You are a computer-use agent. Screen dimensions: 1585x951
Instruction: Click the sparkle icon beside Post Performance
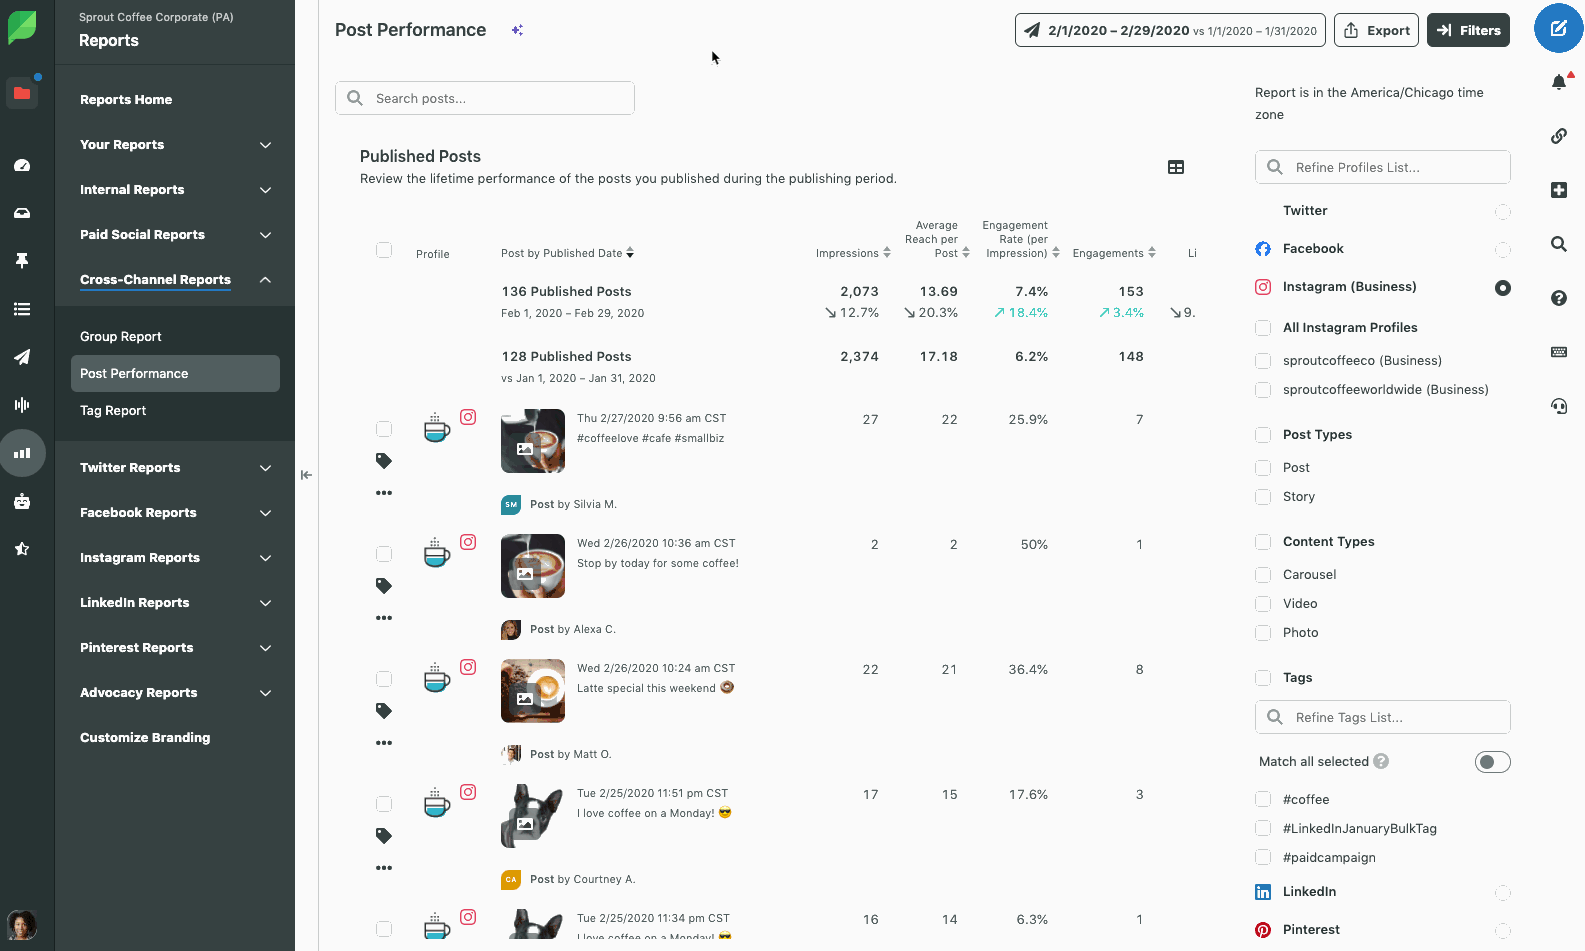tap(517, 30)
